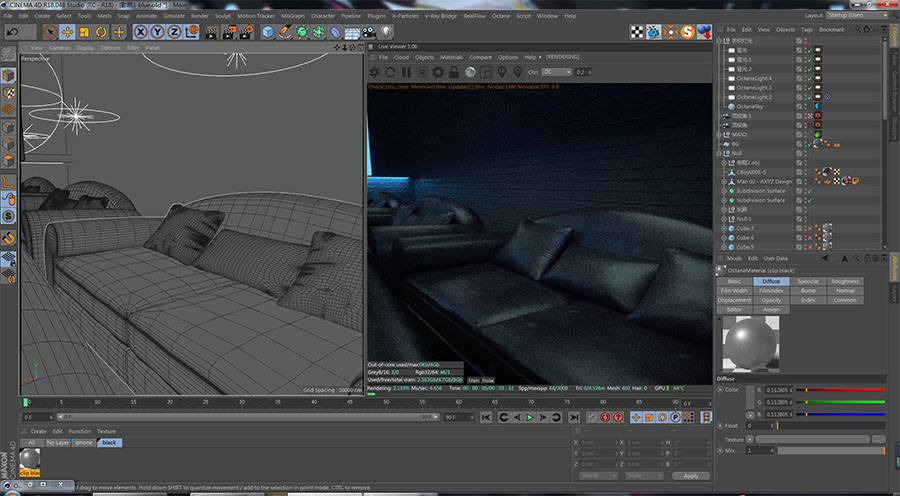Viewport: 900px width, 496px height.
Task: Open the Chn channel dropdown
Action: [557, 72]
